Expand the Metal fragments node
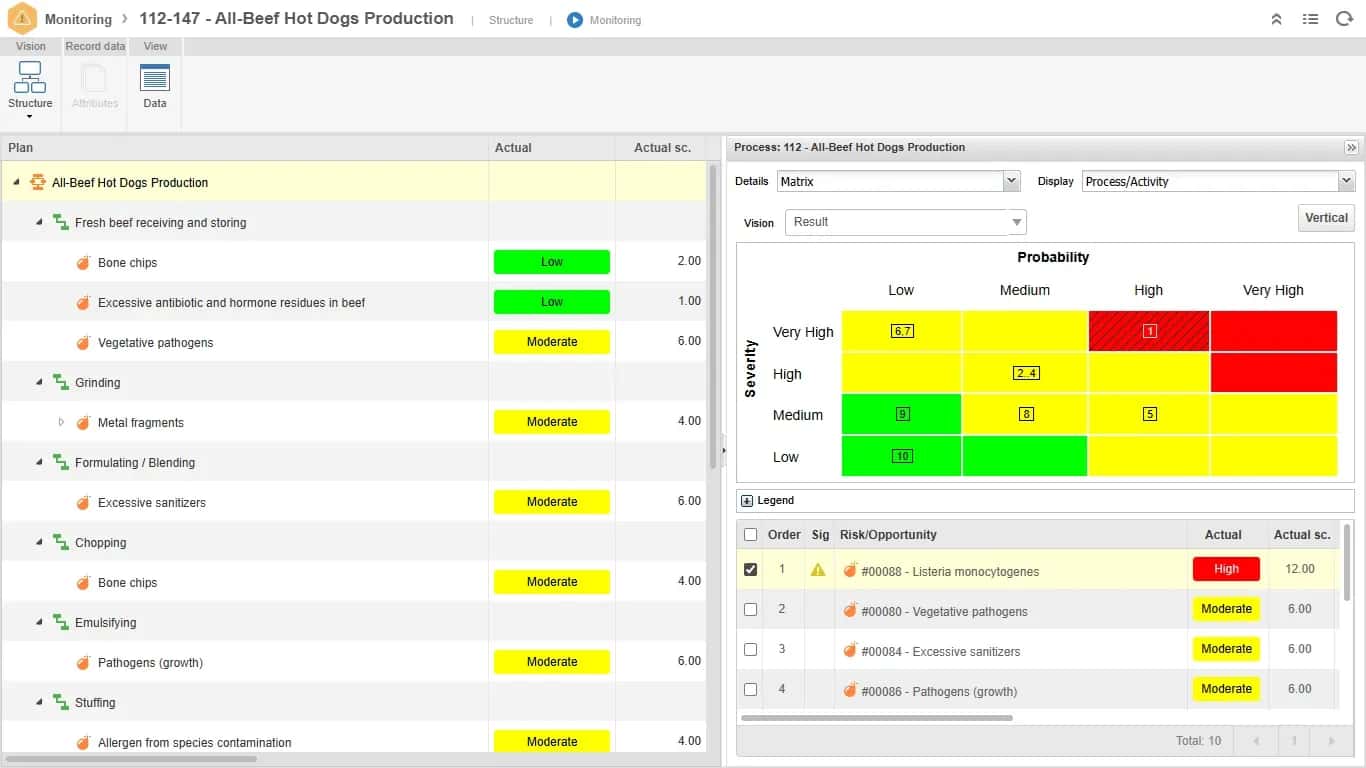Image resolution: width=1366 pixels, height=768 pixels. 61,422
